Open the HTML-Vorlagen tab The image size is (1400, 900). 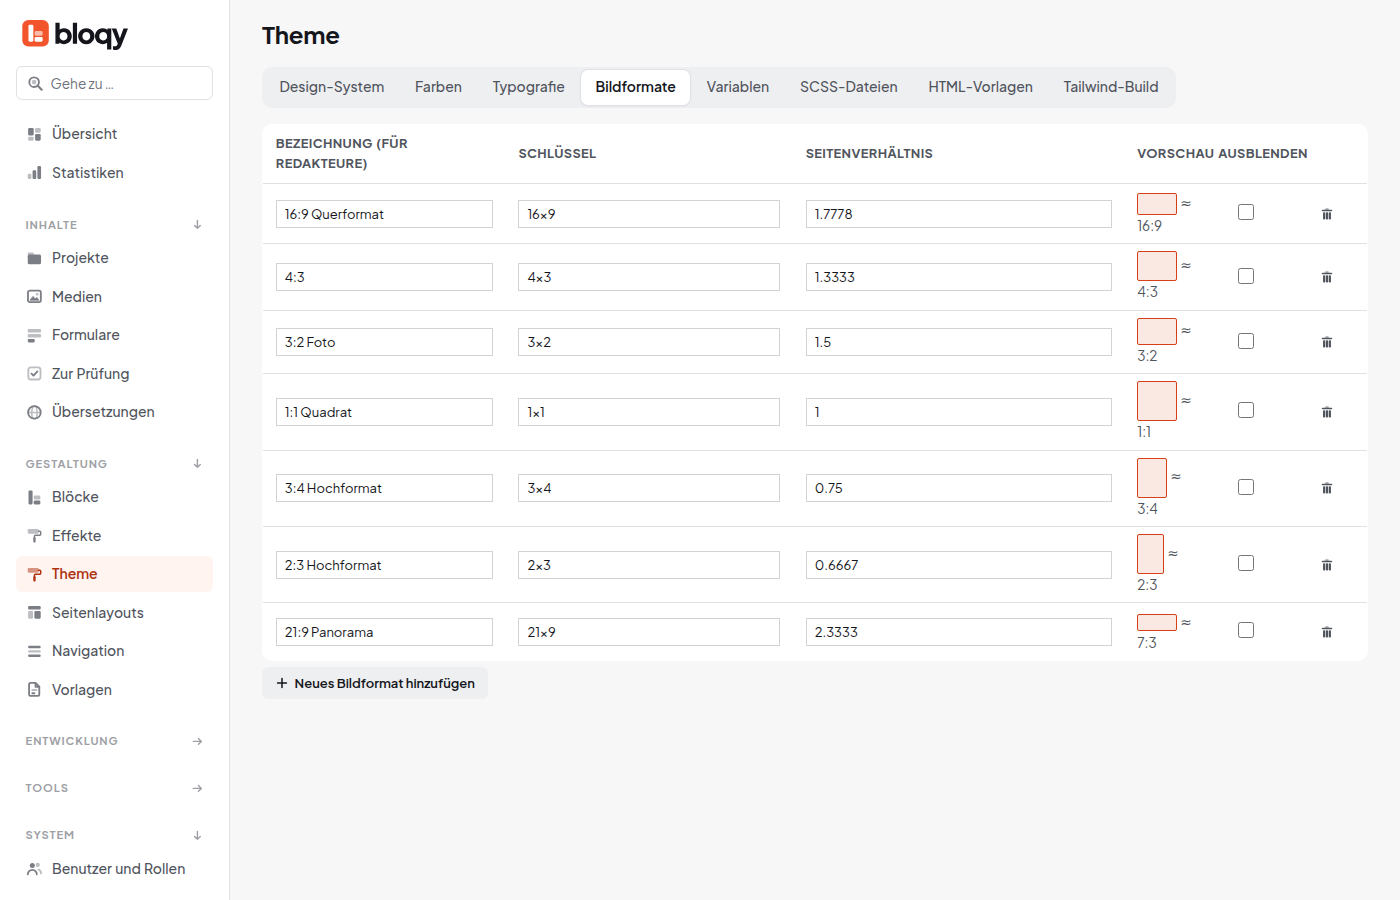(x=980, y=87)
